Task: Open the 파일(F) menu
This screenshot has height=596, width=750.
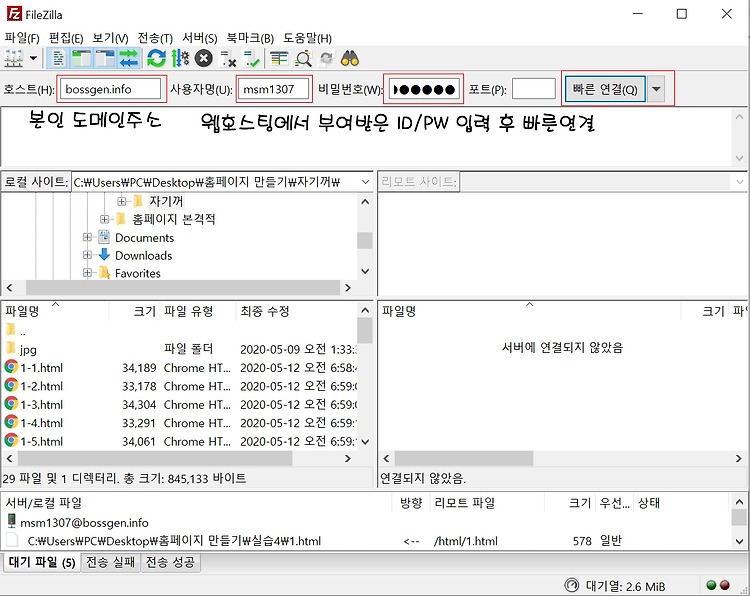Action: 22,37
